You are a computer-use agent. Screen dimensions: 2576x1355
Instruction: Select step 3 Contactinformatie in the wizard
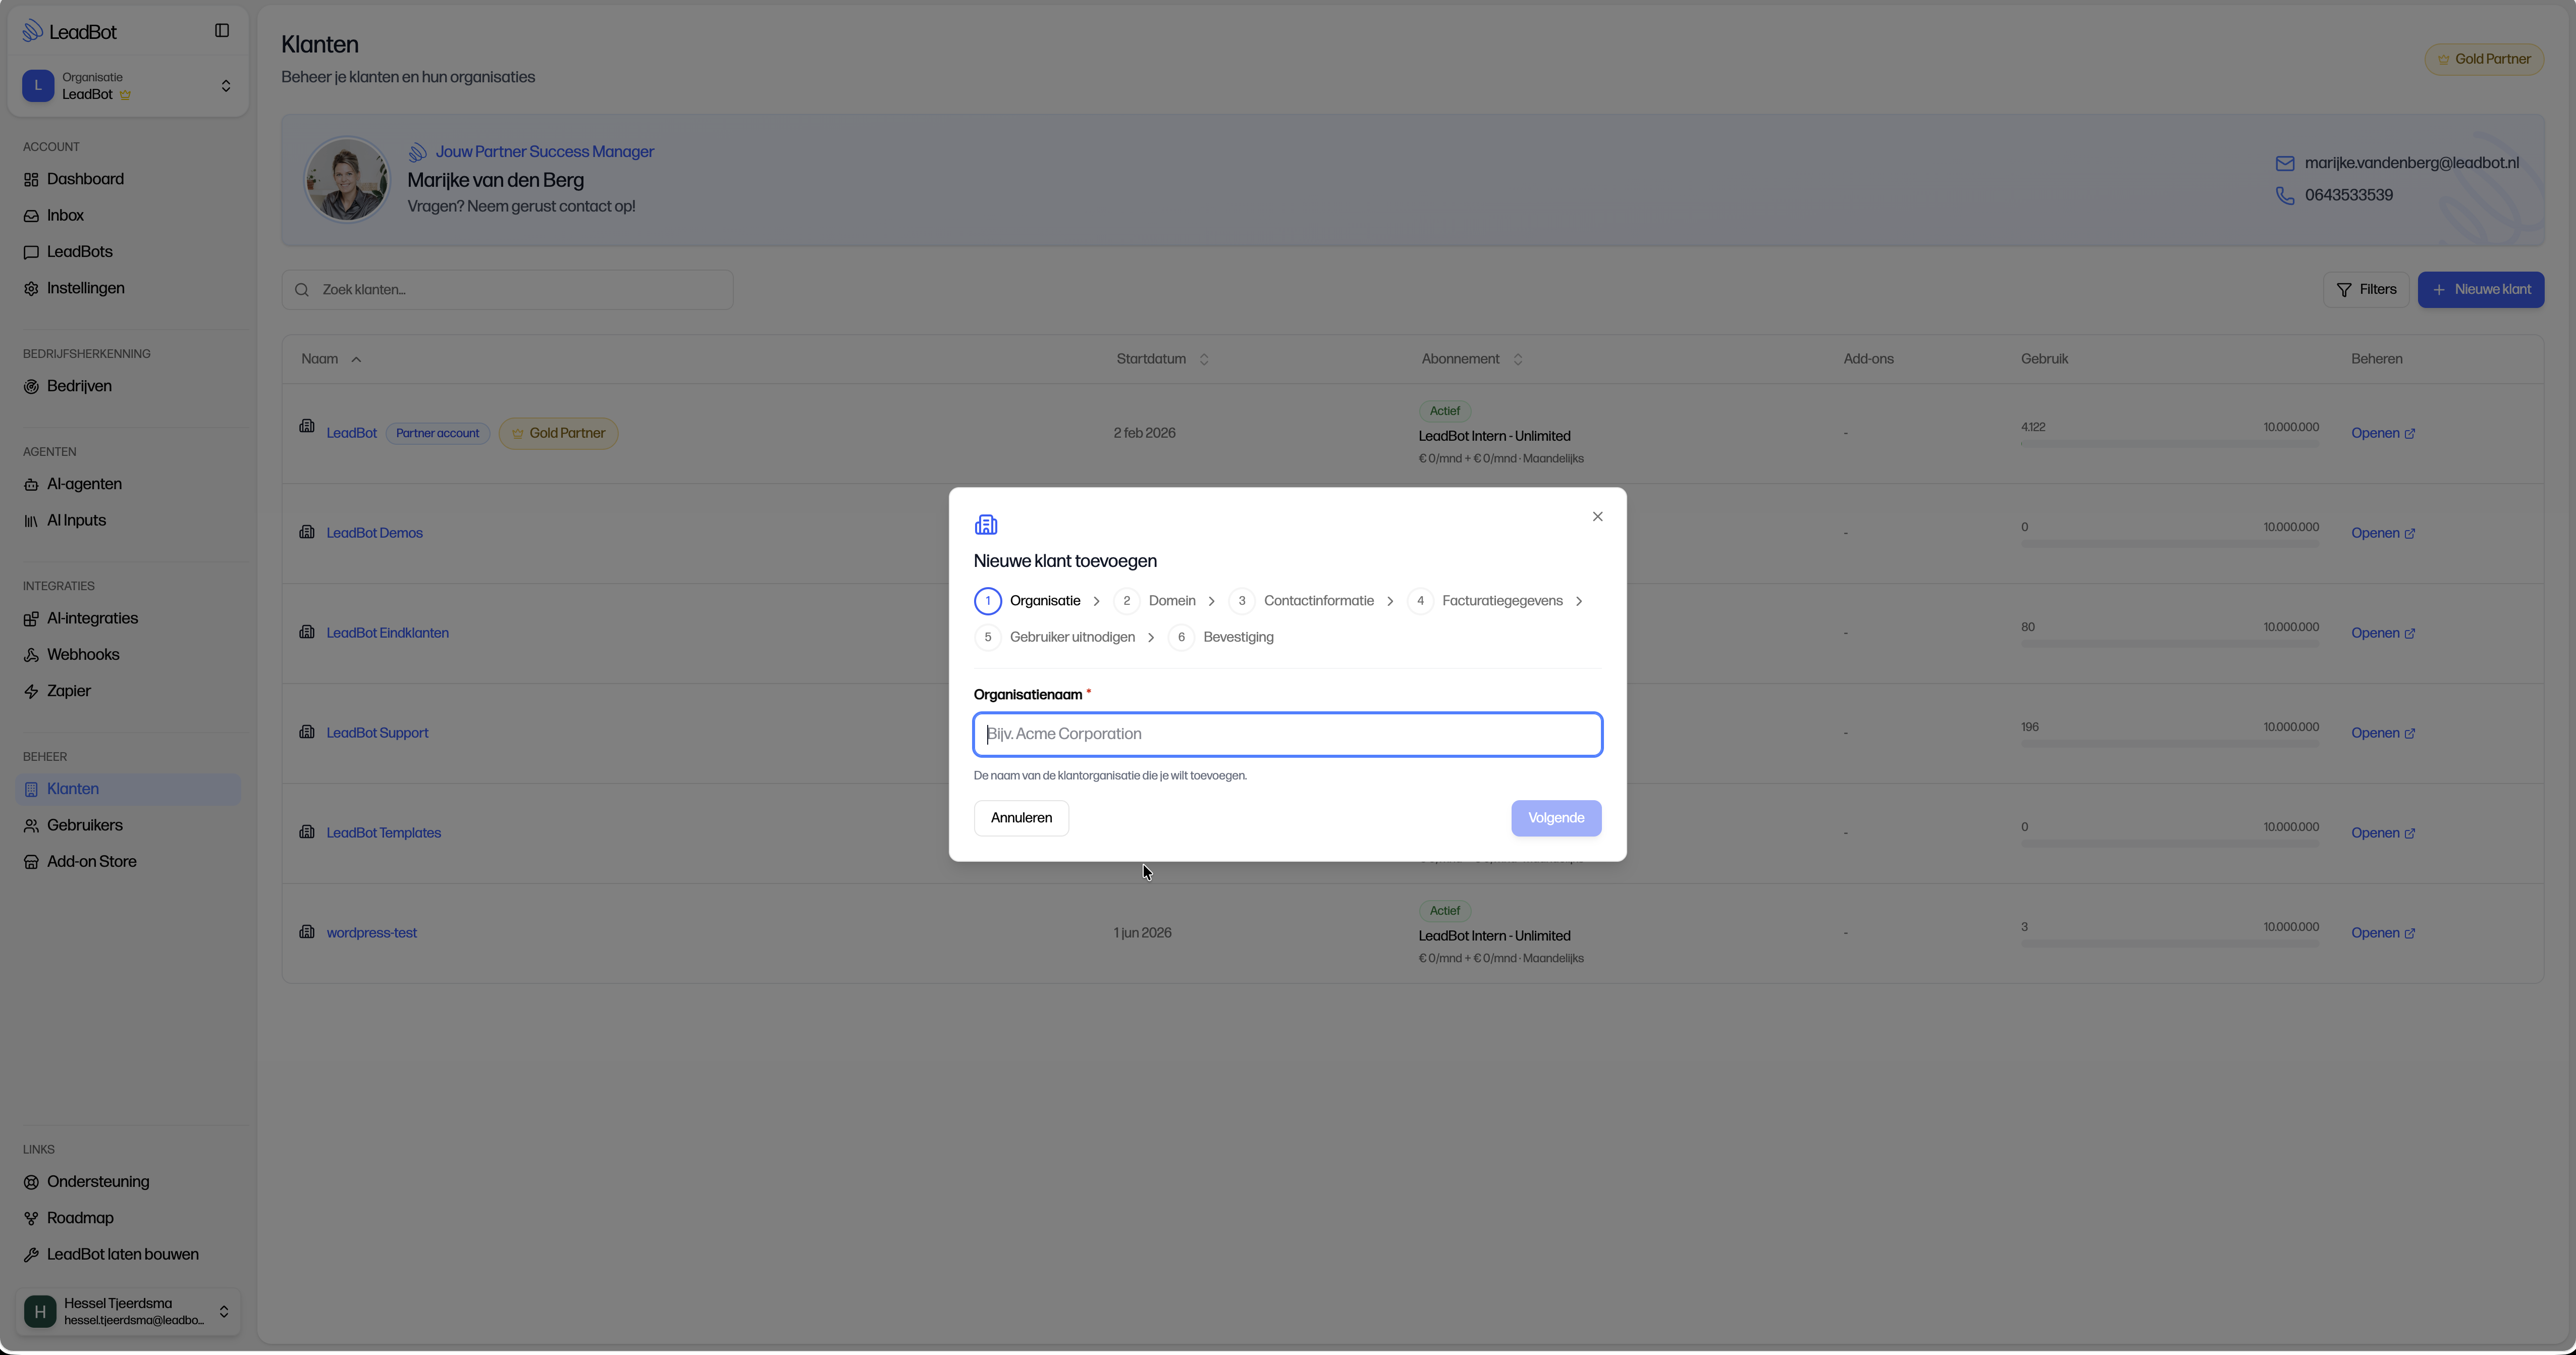coord(1301,601)
